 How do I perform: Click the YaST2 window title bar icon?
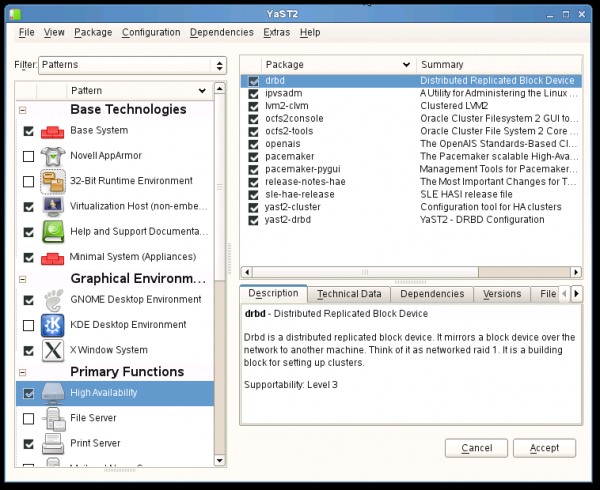coord(15,15)
